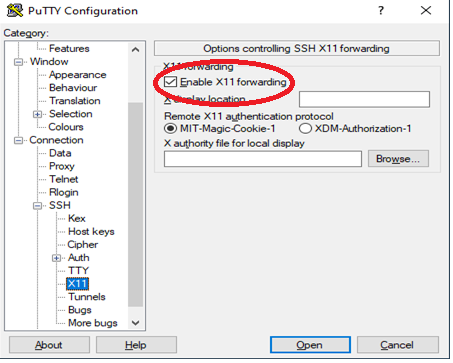Click the category list scroll up arrow
This screenshot has width=453, height=363.
pyautogui.click(x=135, y=50)
